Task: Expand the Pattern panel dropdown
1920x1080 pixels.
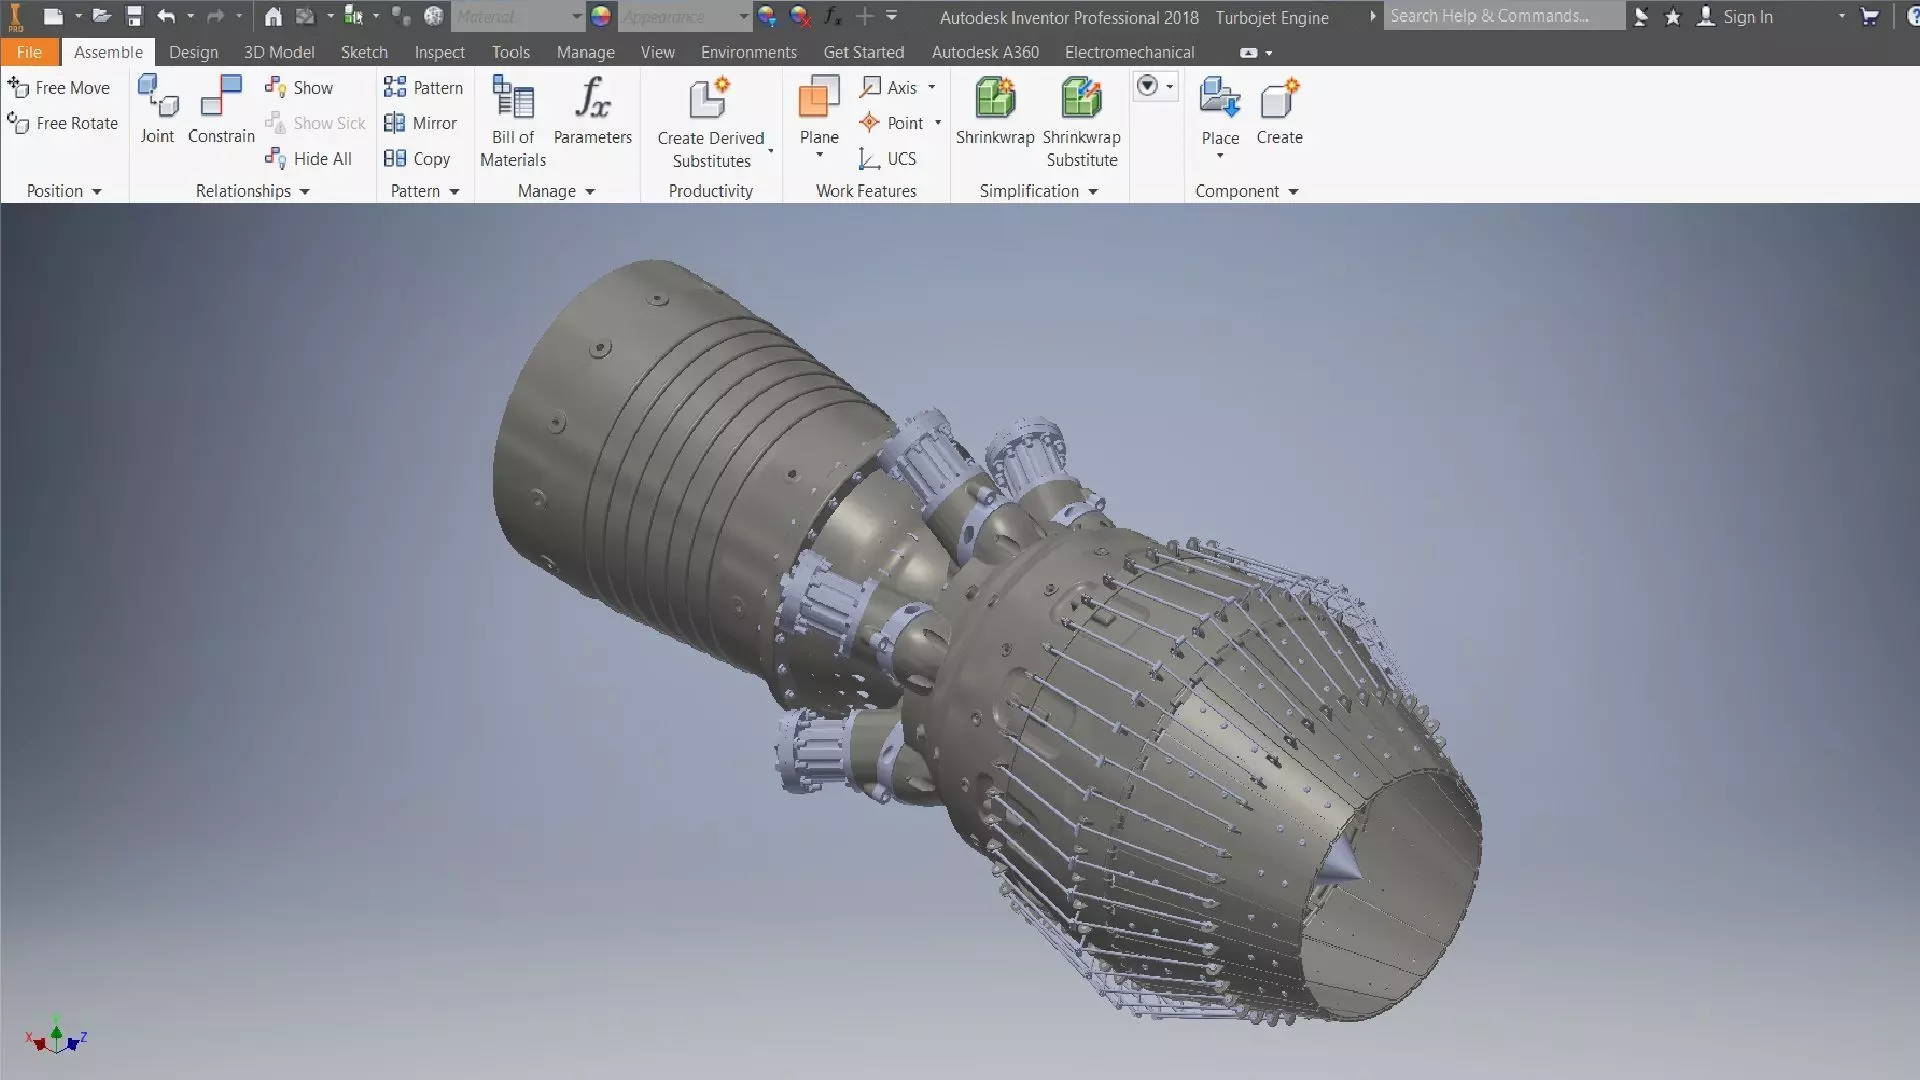Action: [454, 192]
